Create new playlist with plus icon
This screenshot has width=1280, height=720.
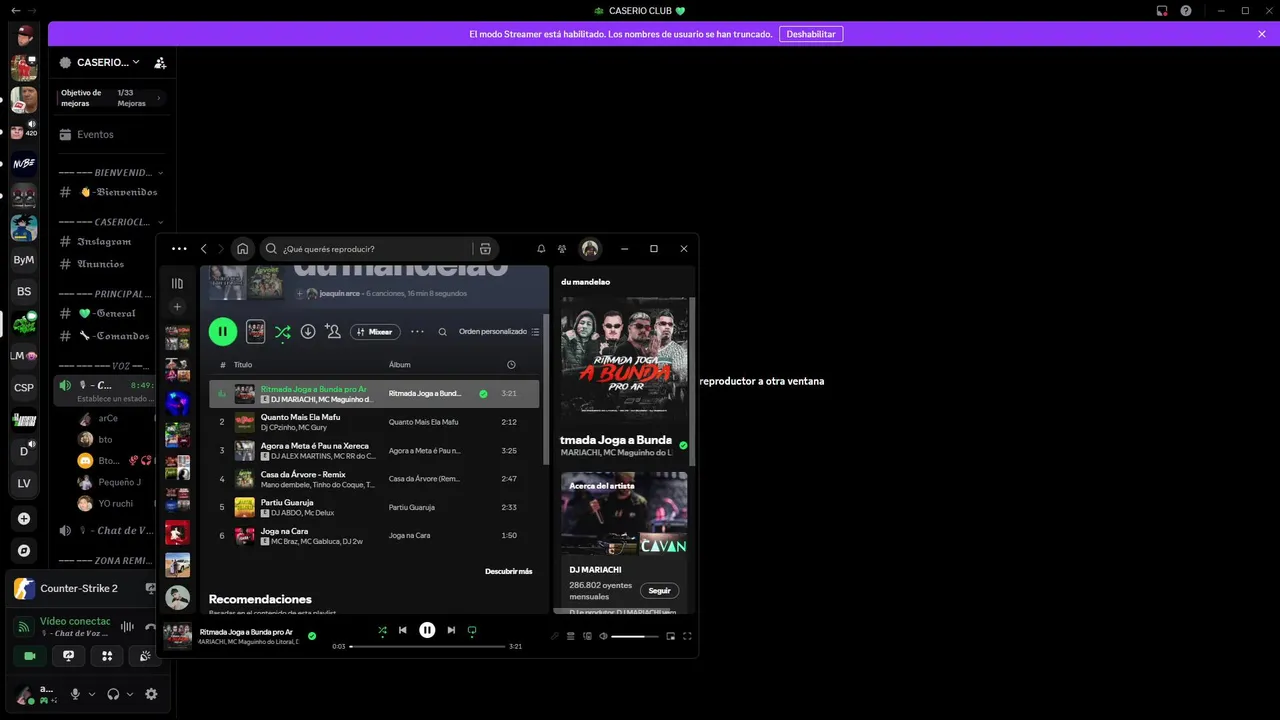click(x=177, y=307)
